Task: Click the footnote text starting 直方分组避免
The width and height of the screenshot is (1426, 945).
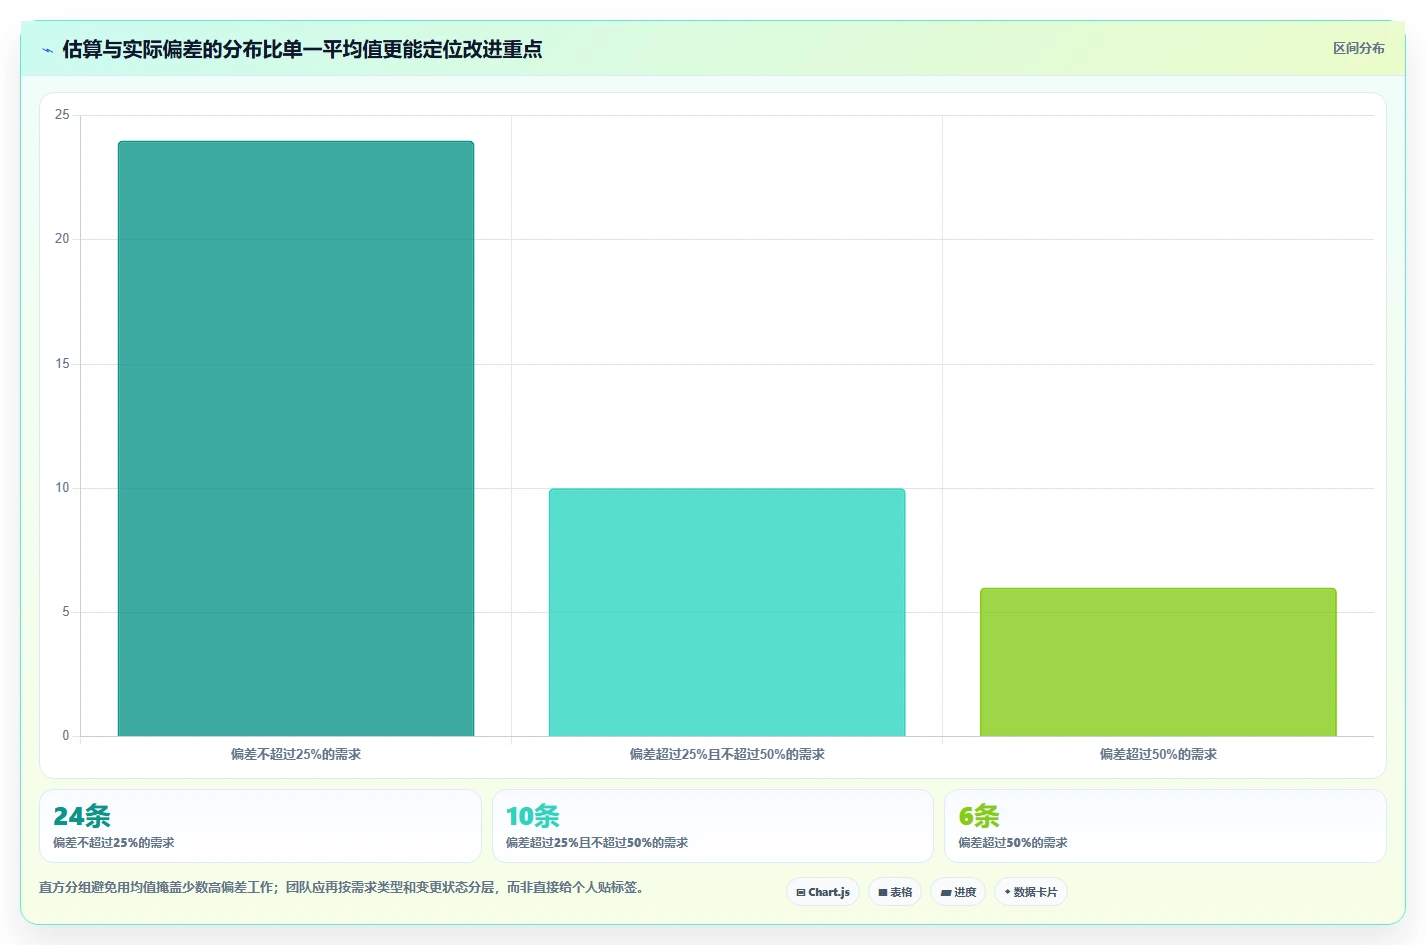Action: (344, 887)
